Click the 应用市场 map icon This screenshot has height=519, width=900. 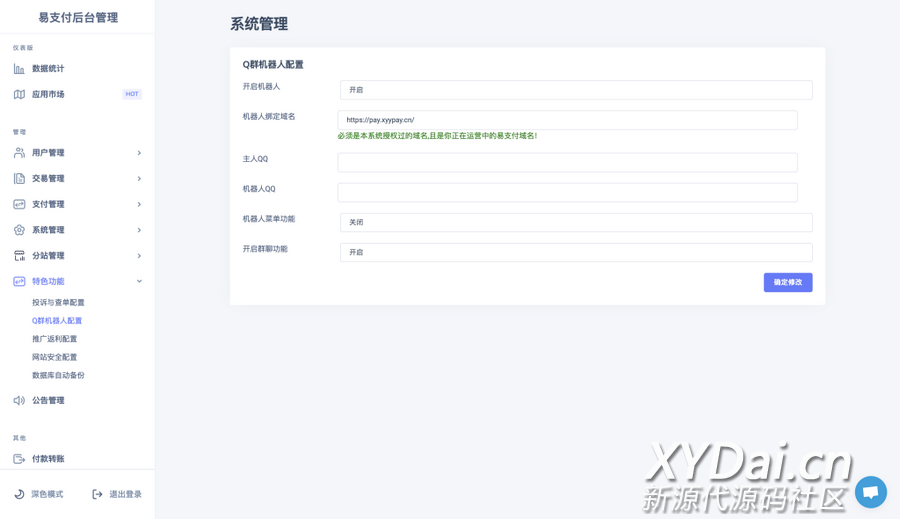pos(19,94)
